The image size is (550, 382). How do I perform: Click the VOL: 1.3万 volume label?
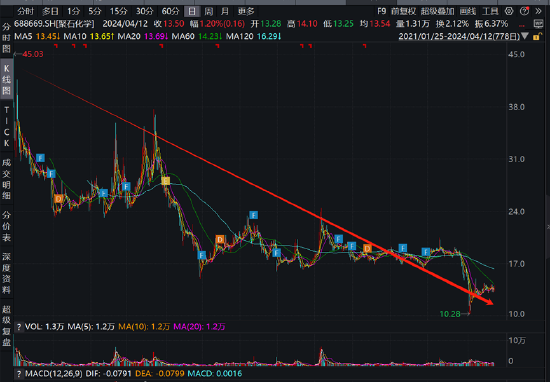[x=45, y=327]
